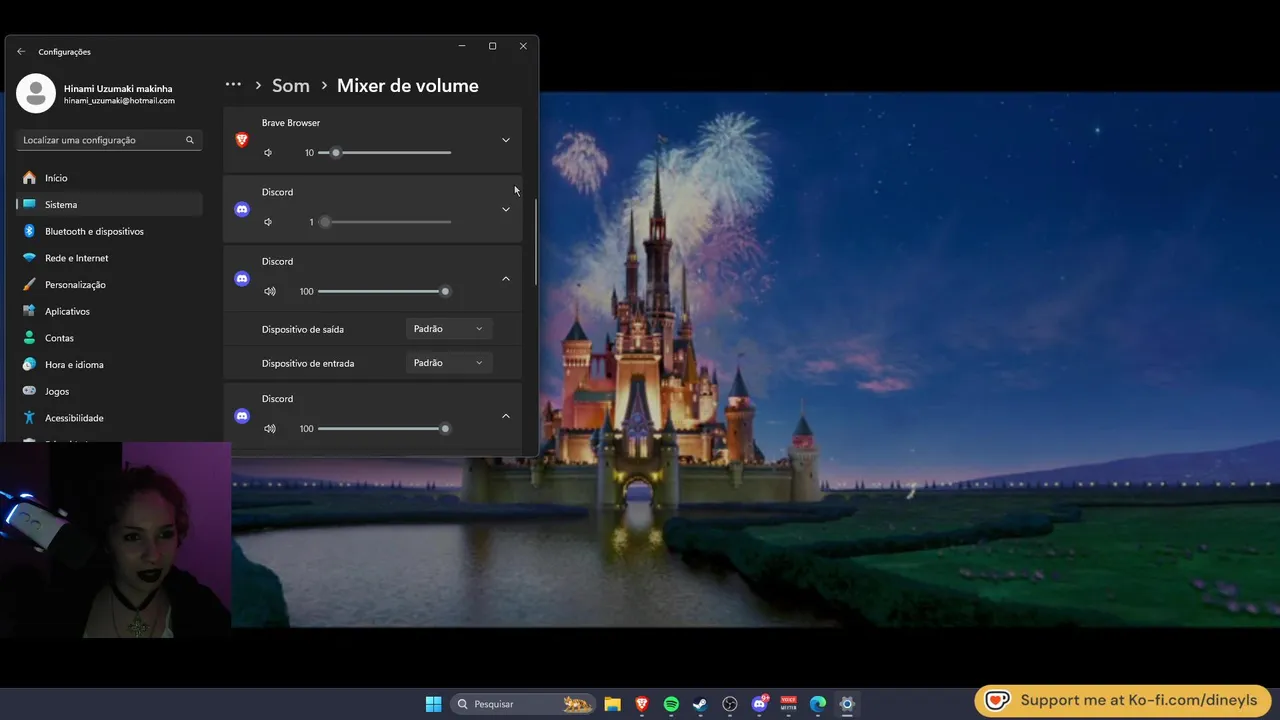Collapse the Discord entry showing device options

[x=505, y=278]
